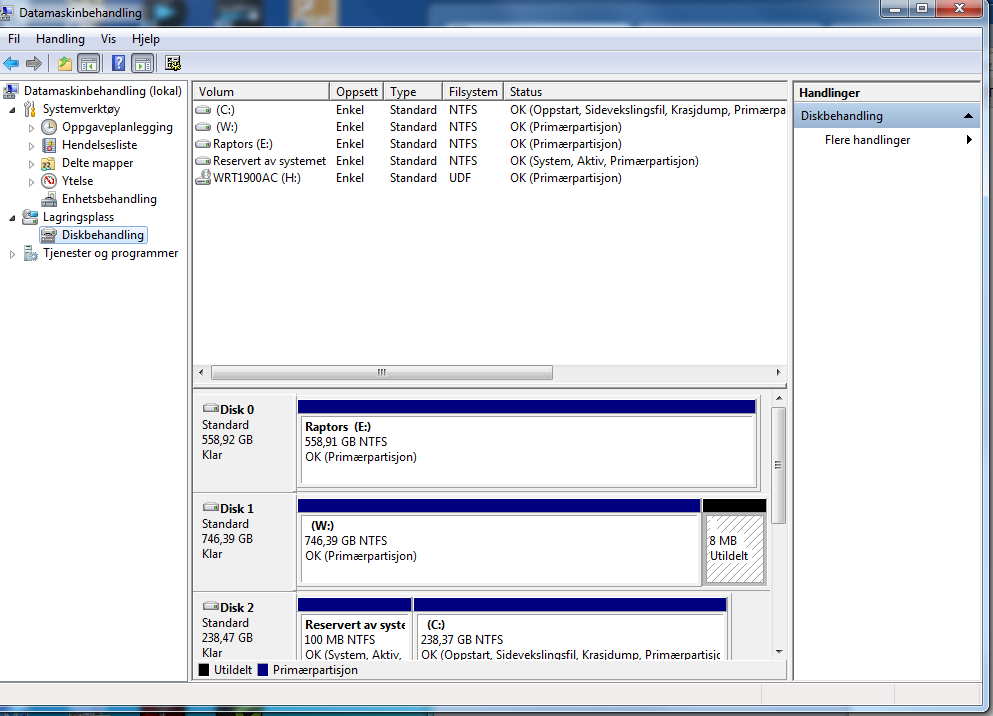Click the Lagringsplass storage icon
Screen dimensions: 993x716
pyautogui.click(x=30, y=217)
